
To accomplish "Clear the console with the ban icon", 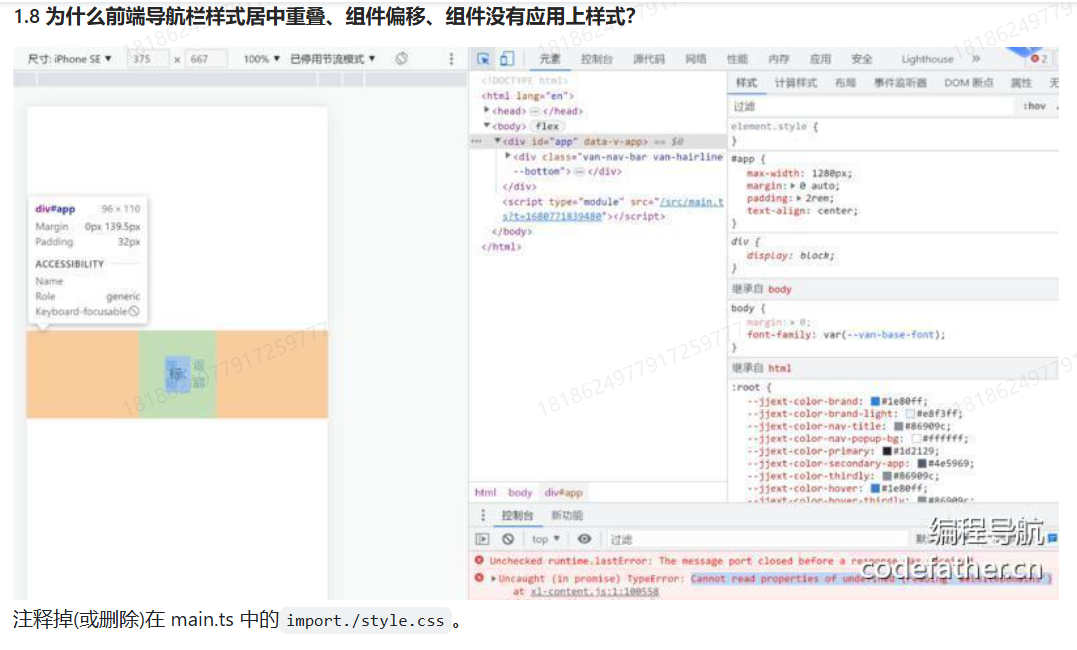I will (508, 539).
